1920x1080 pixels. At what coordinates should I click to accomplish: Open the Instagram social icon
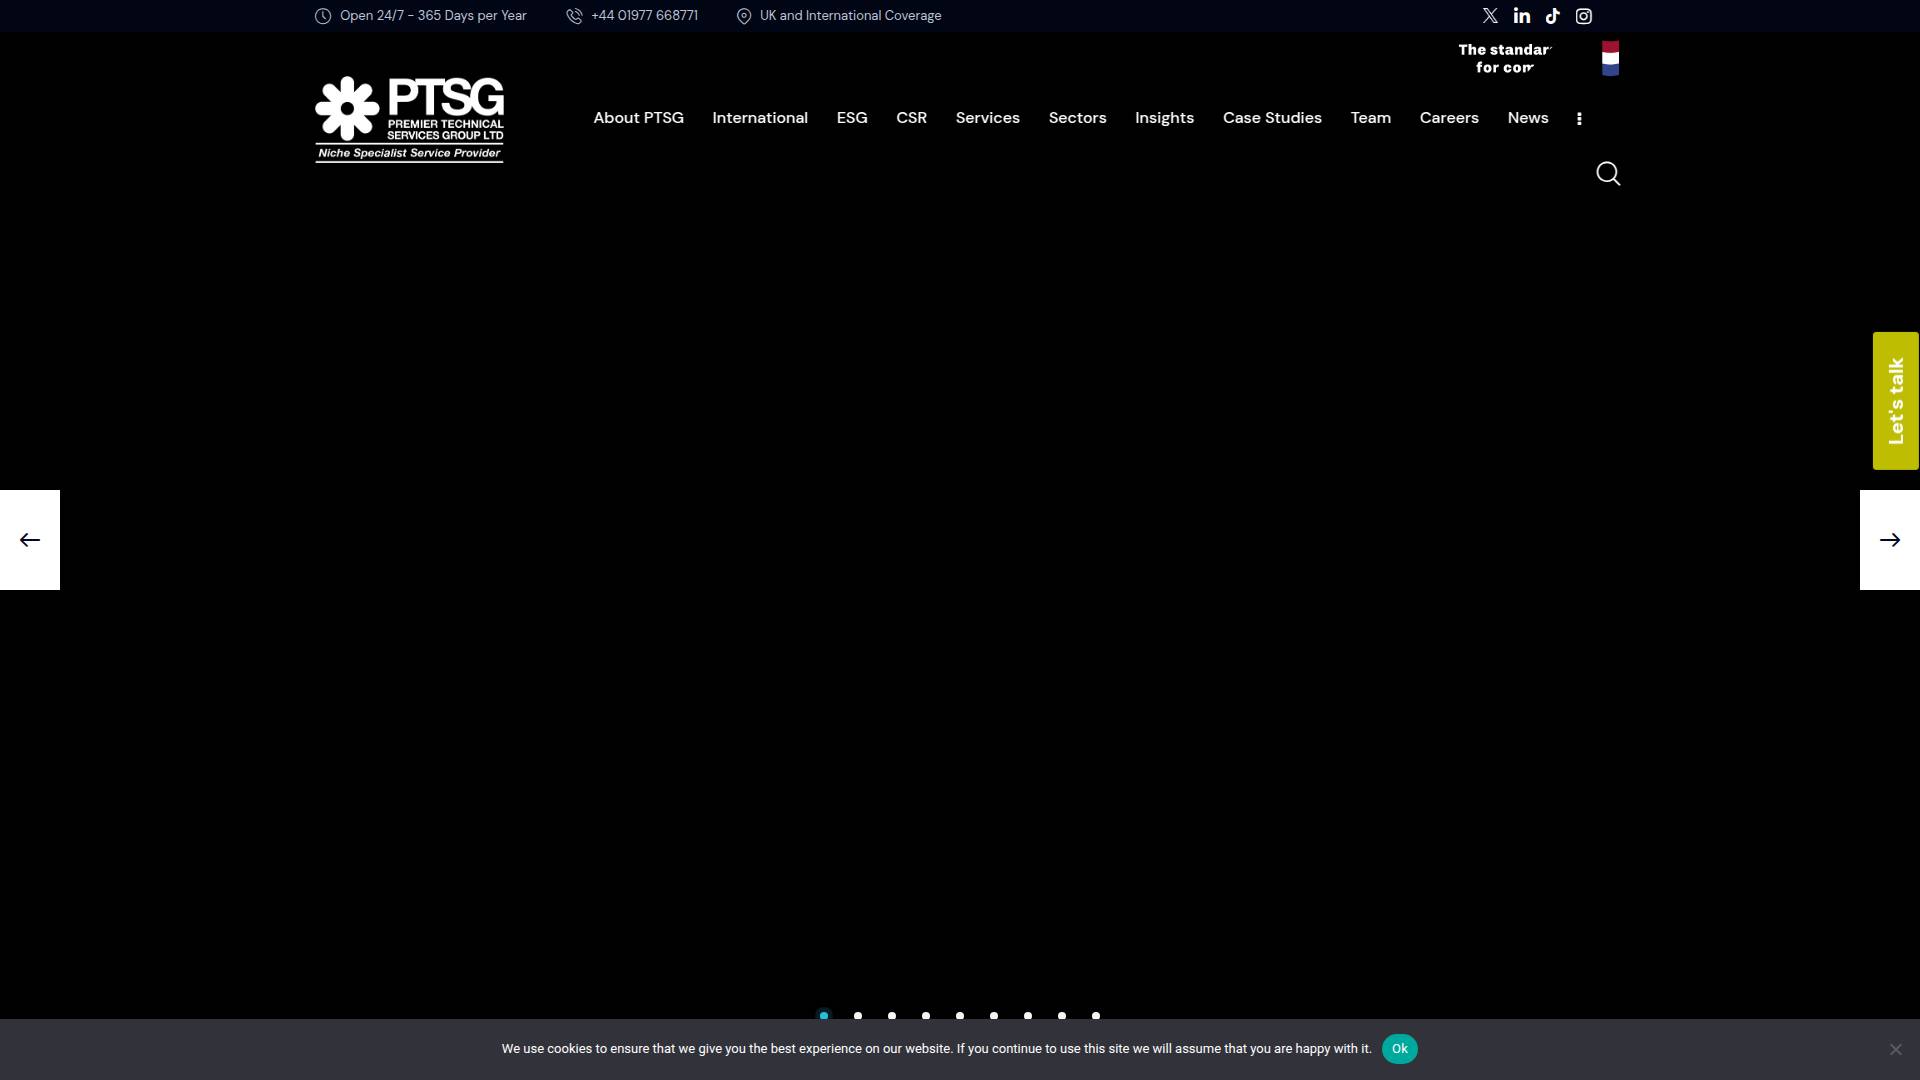point(1583,16)
